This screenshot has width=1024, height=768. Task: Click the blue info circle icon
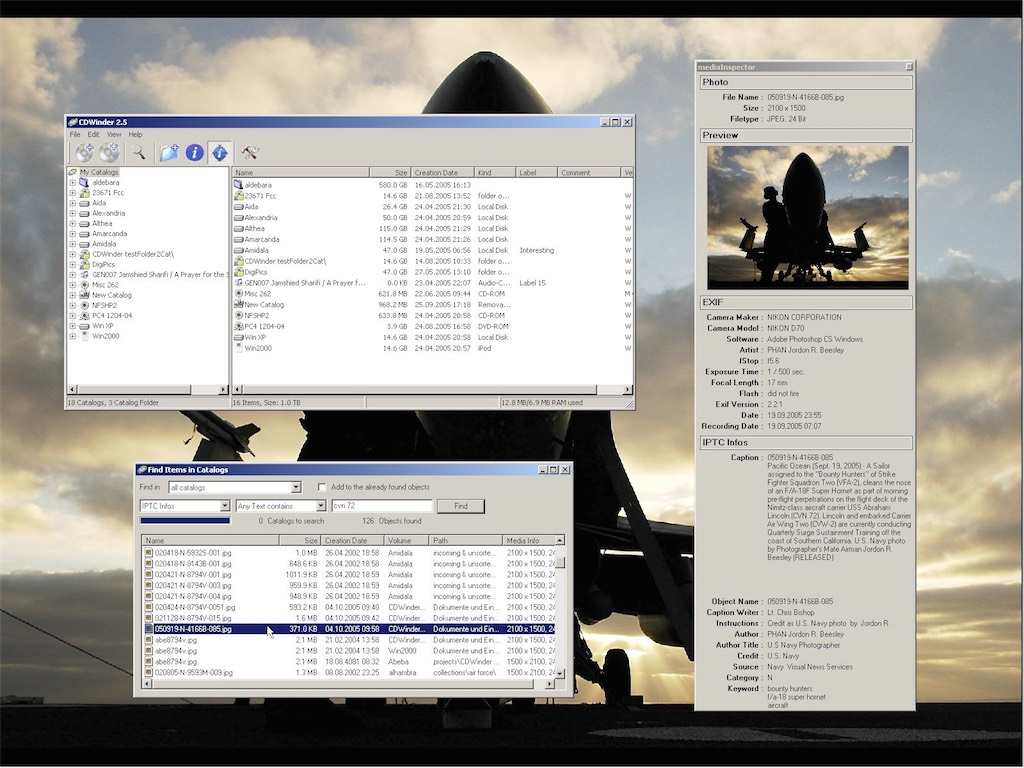tap(194, 152)
